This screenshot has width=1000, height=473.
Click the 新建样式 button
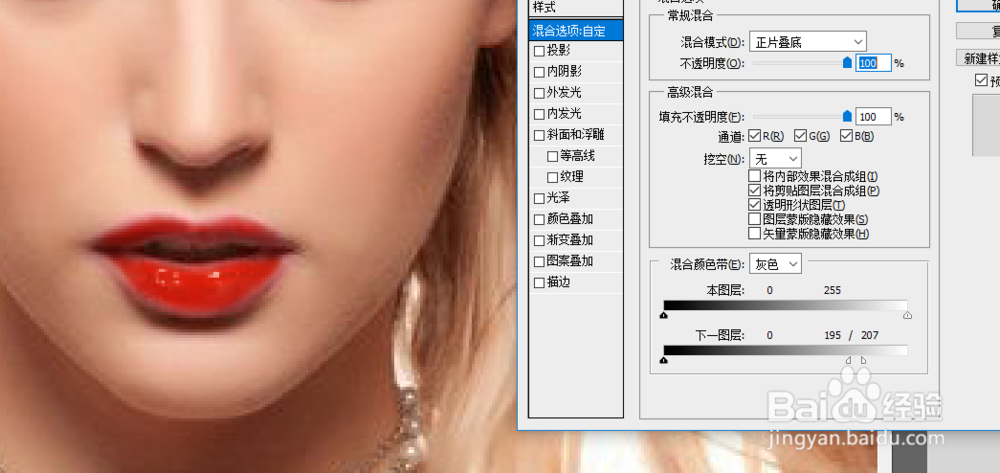point(978,58)
